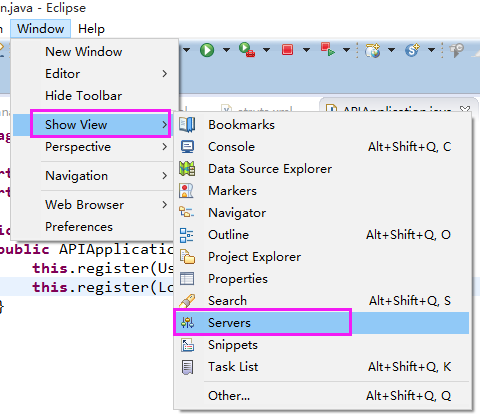Image resolution: width=480 pixels, height=414 pixels.
Task: Click the red Stop toolbar icon
Action: [287, 50]
